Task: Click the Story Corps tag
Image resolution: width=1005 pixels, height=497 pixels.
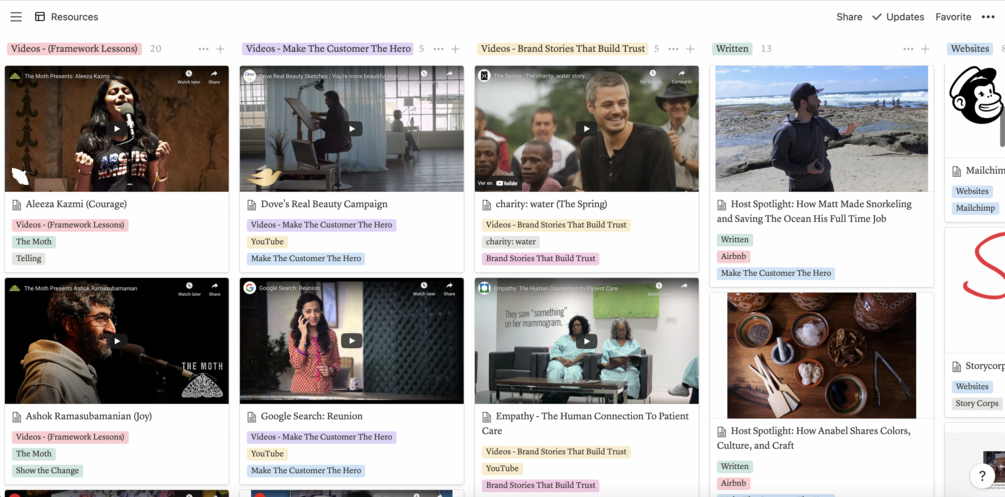Action: (x=977, y=403)
